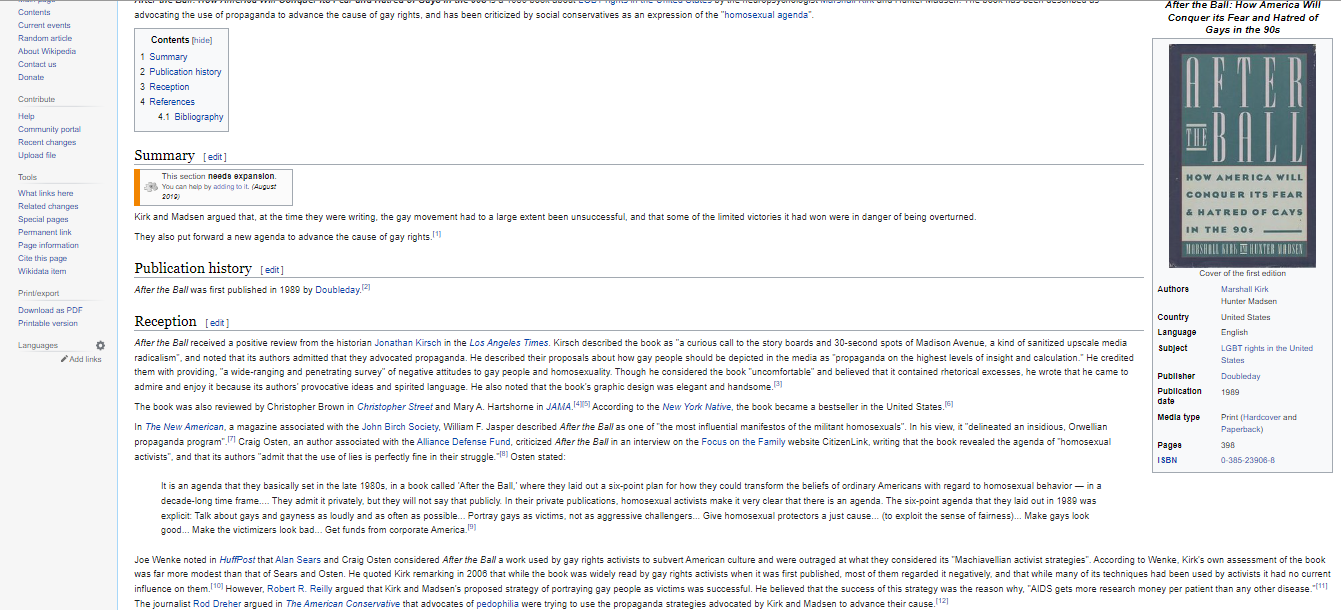Open Help in sidebar

click(26, 116)
